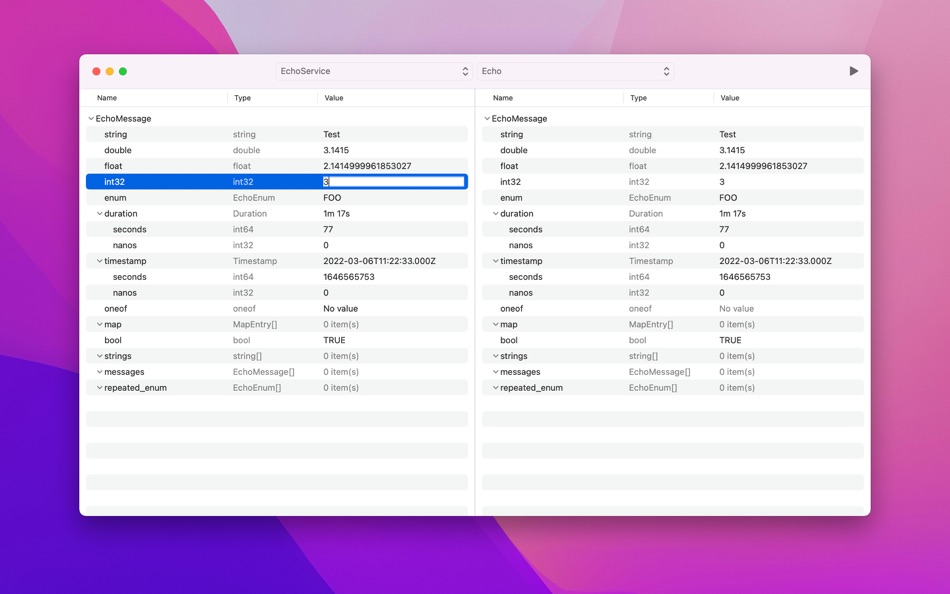The image size is (950, 594).
Task: Click the MapEntry[] type in left pane
Action: (x=255, y=324)
